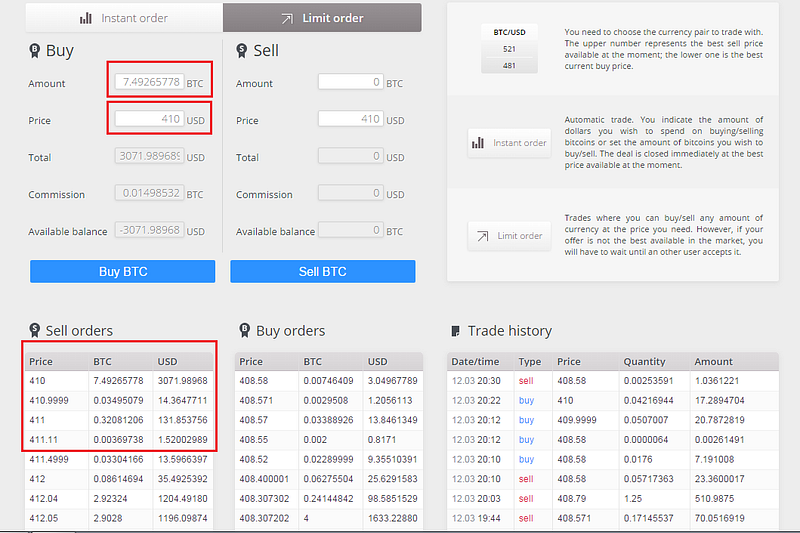Click buy order USD value 1633.22880

pos(392,518)
